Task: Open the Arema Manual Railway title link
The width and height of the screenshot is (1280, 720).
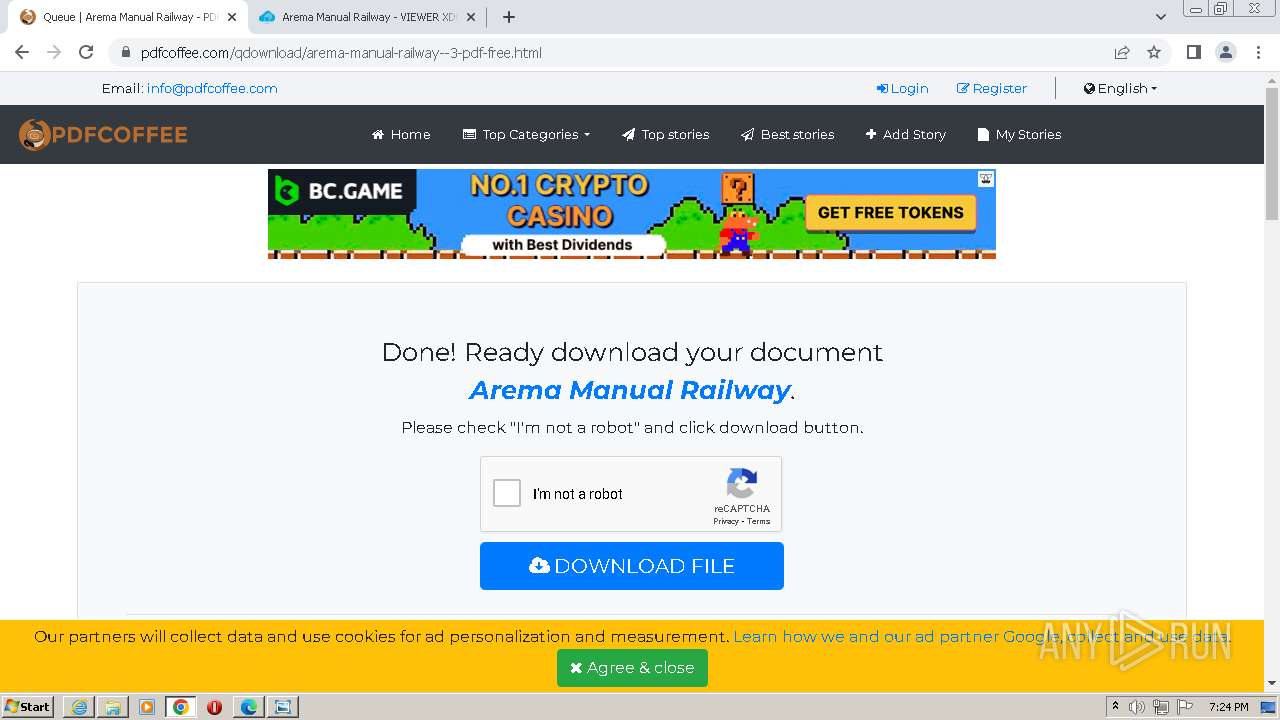Action: [630, 390]
